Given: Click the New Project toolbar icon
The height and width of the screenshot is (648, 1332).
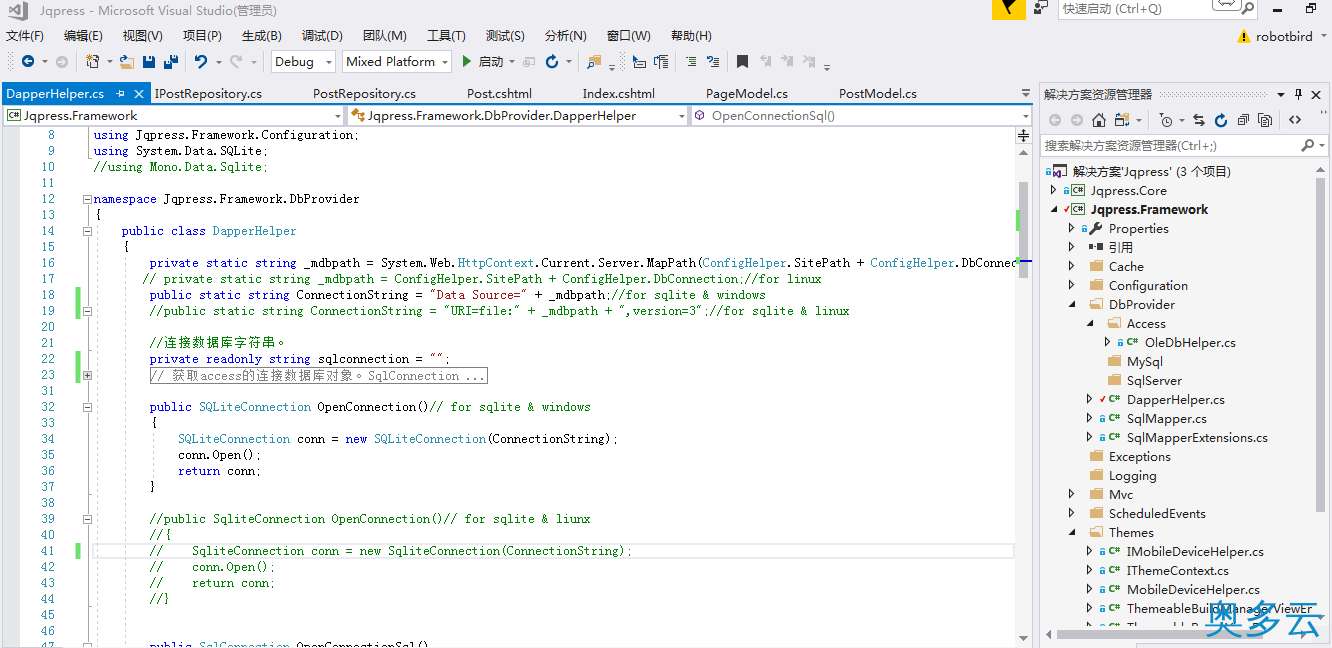Looking at the screenshot, I should [x=93, y=62].
